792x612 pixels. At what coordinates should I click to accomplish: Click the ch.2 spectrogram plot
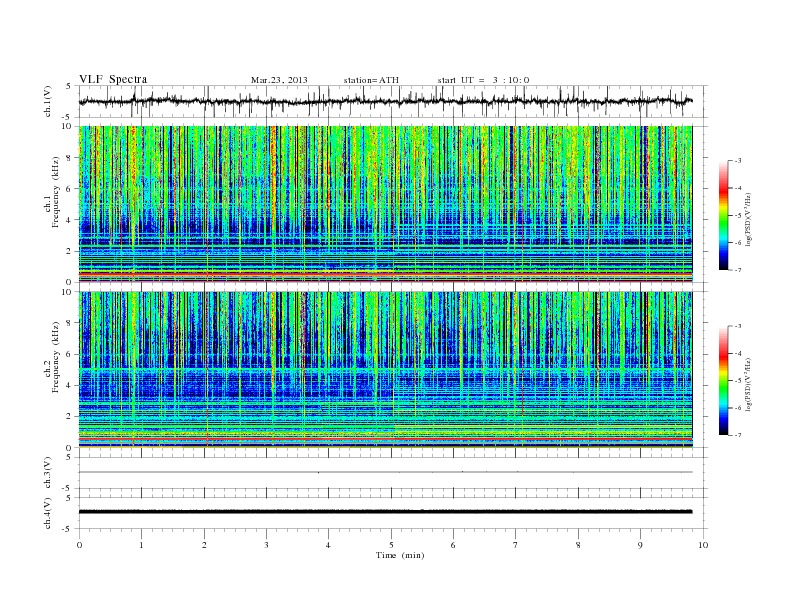[x=385, y=370]
